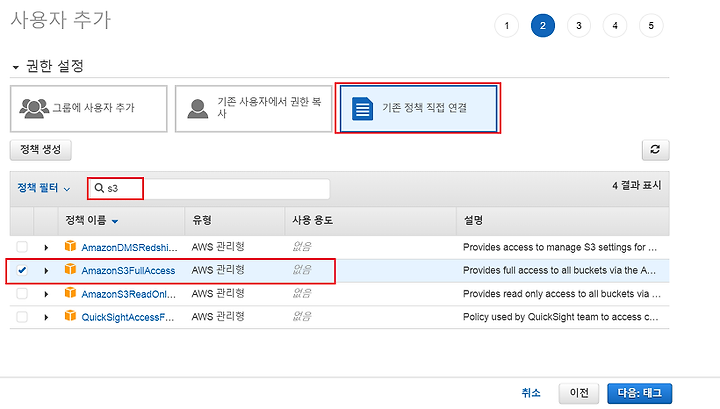Check the AmazonDMSRedshi... policy checkbox

tap(22, 247)
